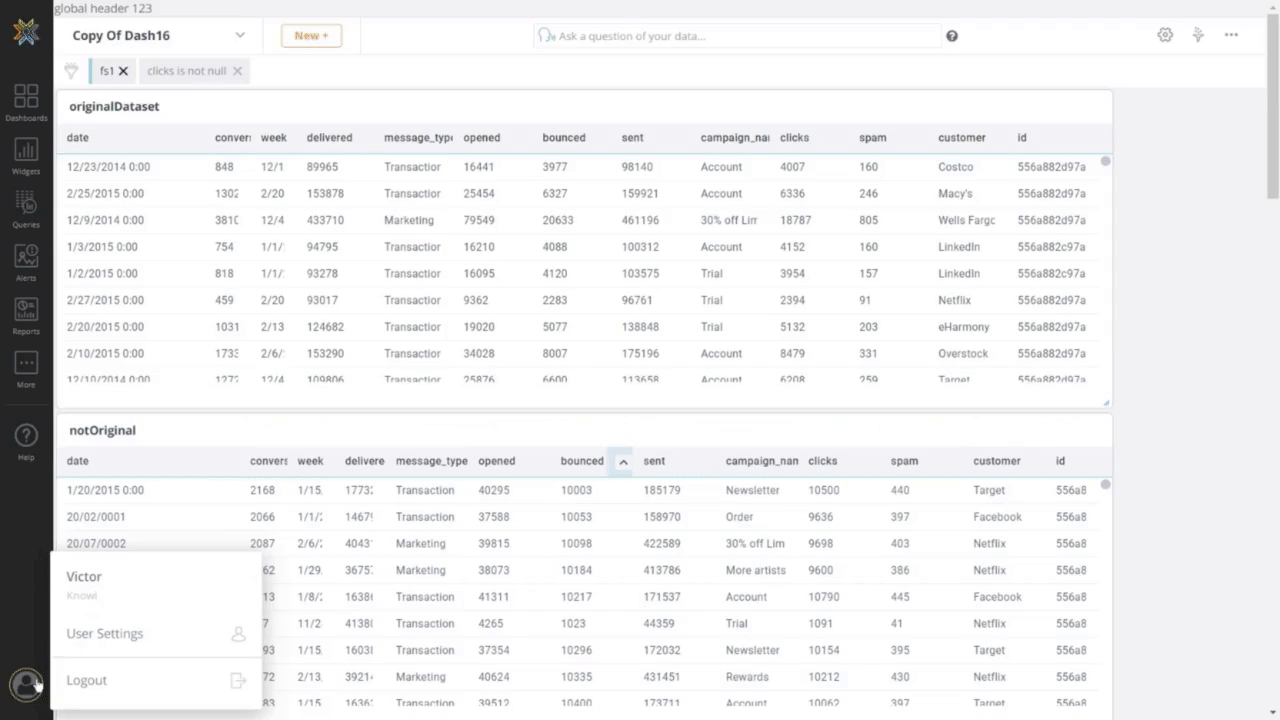Toggle sort arrow on bounced column
Image resolution: width=1280 pixels, height=720 pixels.
[x=623, y=462]
